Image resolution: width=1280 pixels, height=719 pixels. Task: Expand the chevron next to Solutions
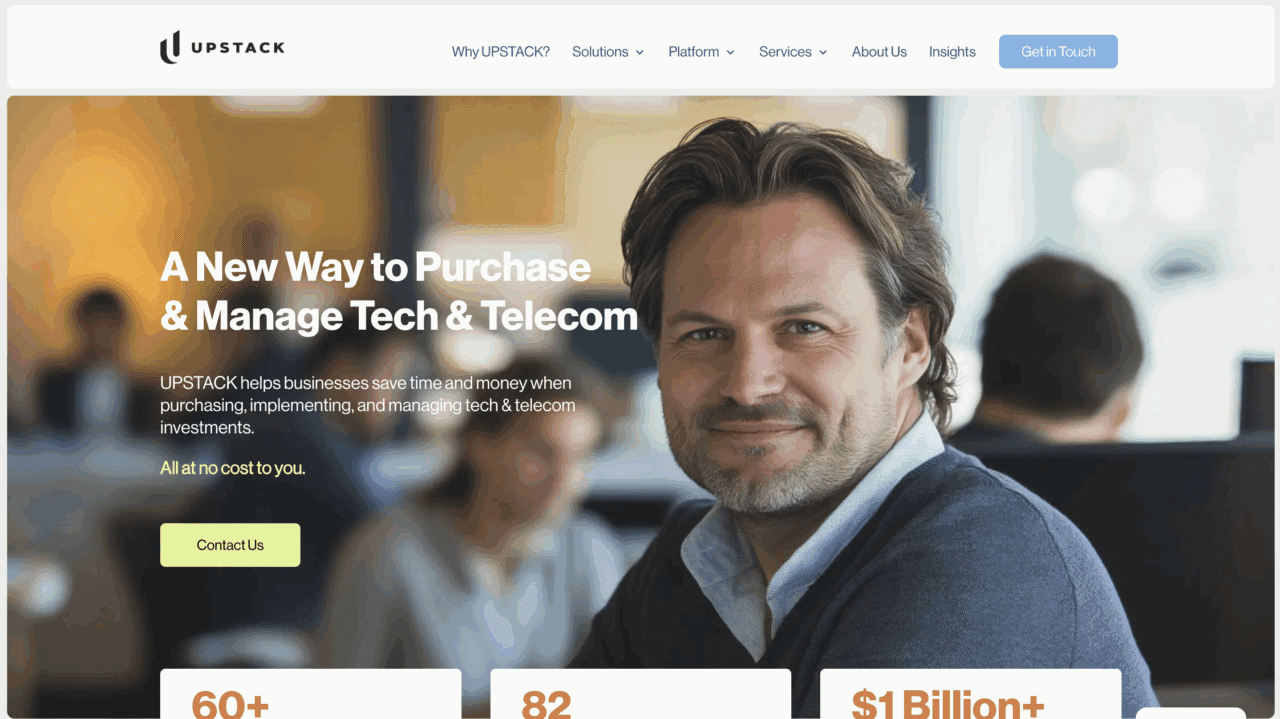pos(640,52)
